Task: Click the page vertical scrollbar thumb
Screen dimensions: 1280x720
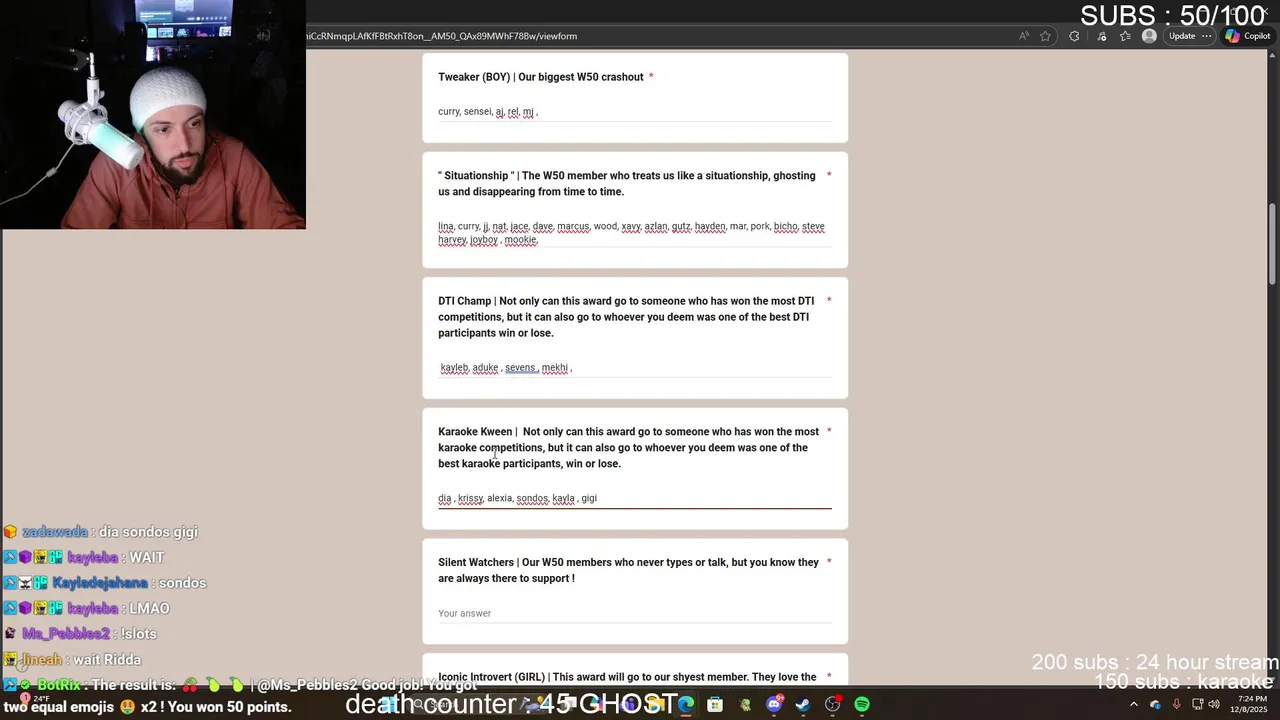Action: tap(1273, 245)
